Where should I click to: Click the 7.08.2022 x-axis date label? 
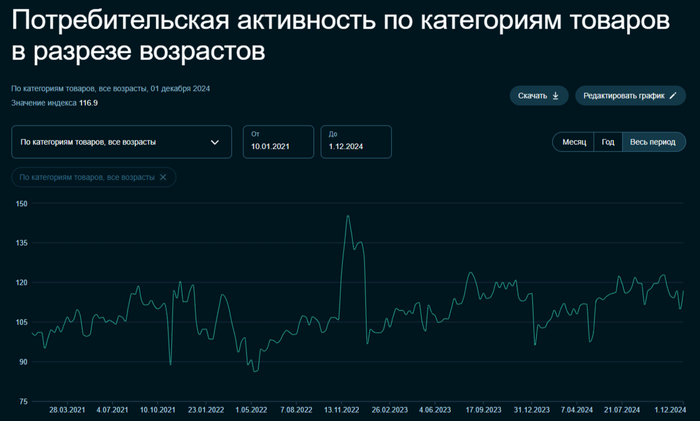[x=297, y=410]
